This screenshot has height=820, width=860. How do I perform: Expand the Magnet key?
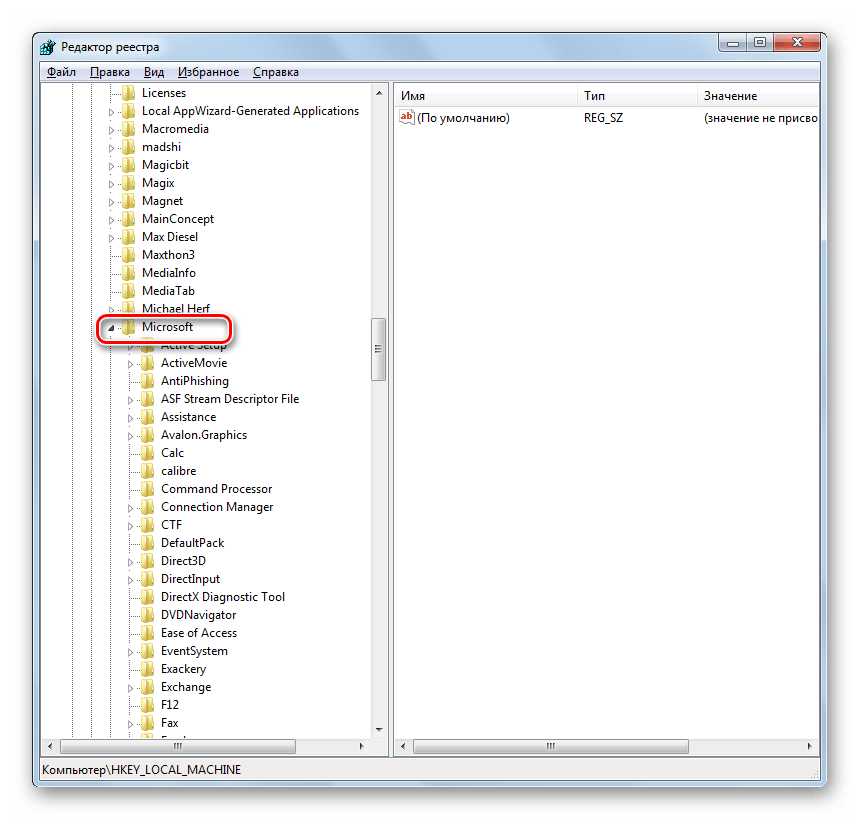coord(111,202)
